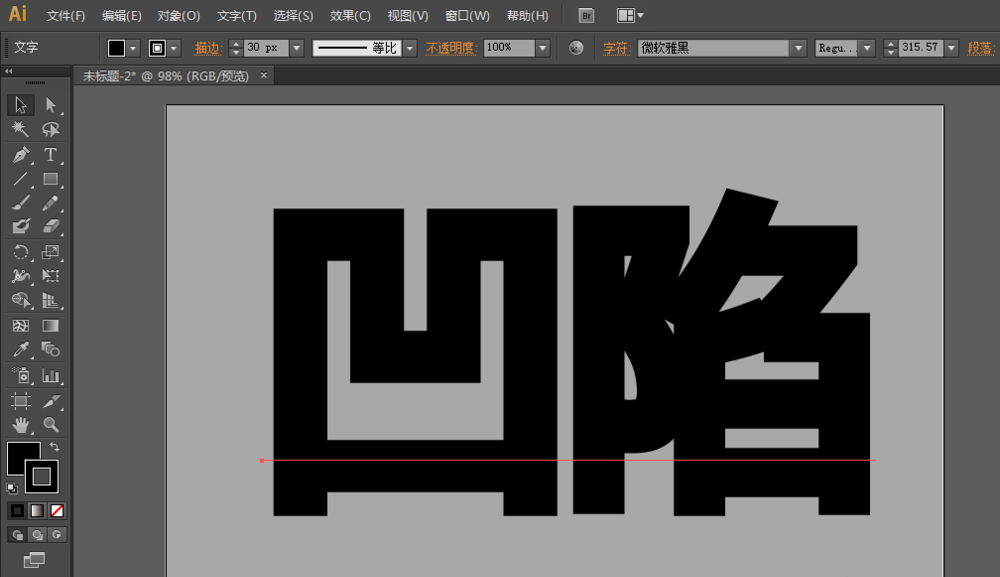The image size is (1000, 577).
Task: Select the Zoom tool
Action: (50, 425)
